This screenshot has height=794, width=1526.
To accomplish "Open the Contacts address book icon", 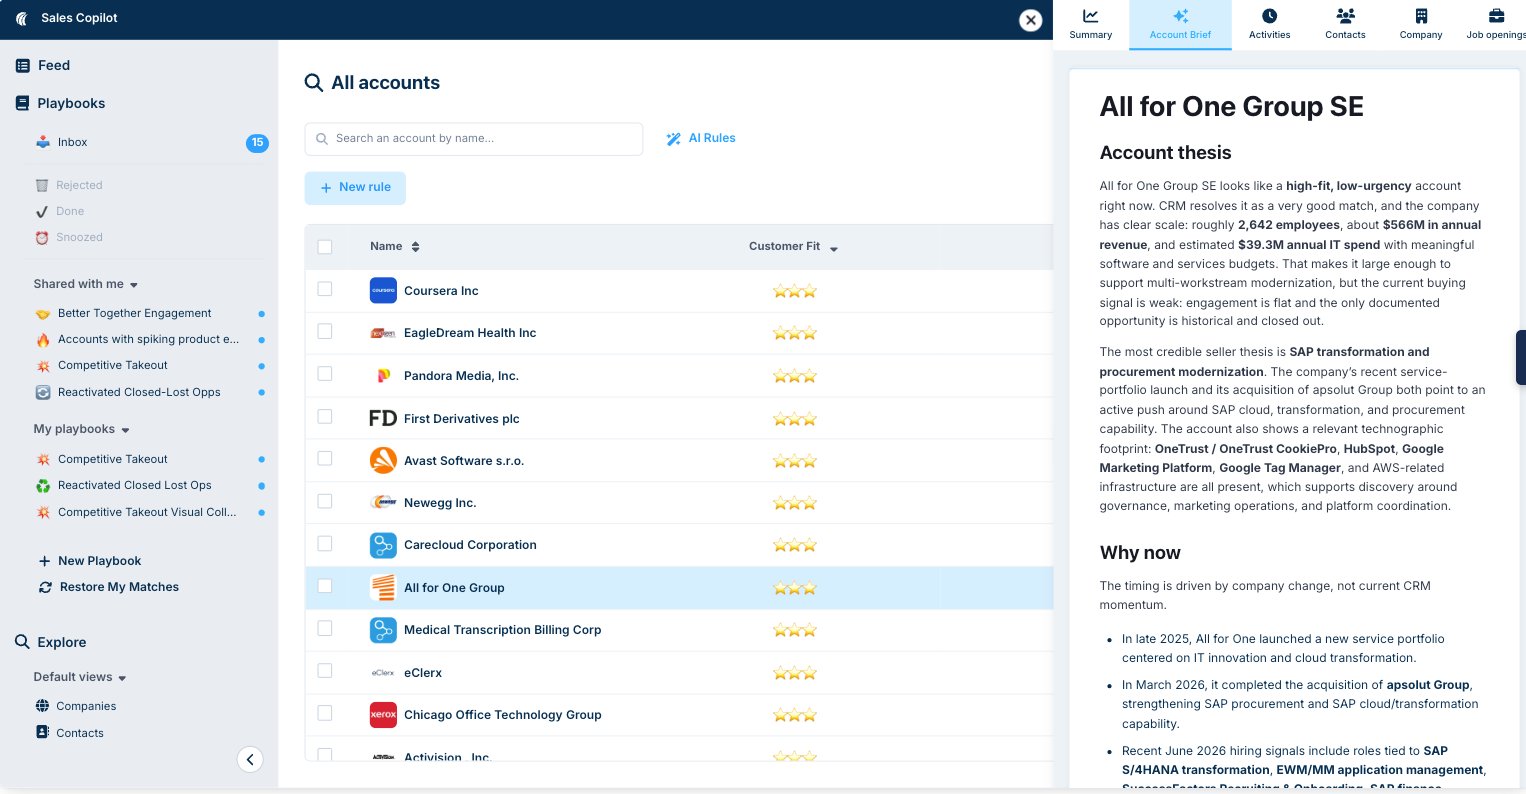I will (x=42, y=732).
